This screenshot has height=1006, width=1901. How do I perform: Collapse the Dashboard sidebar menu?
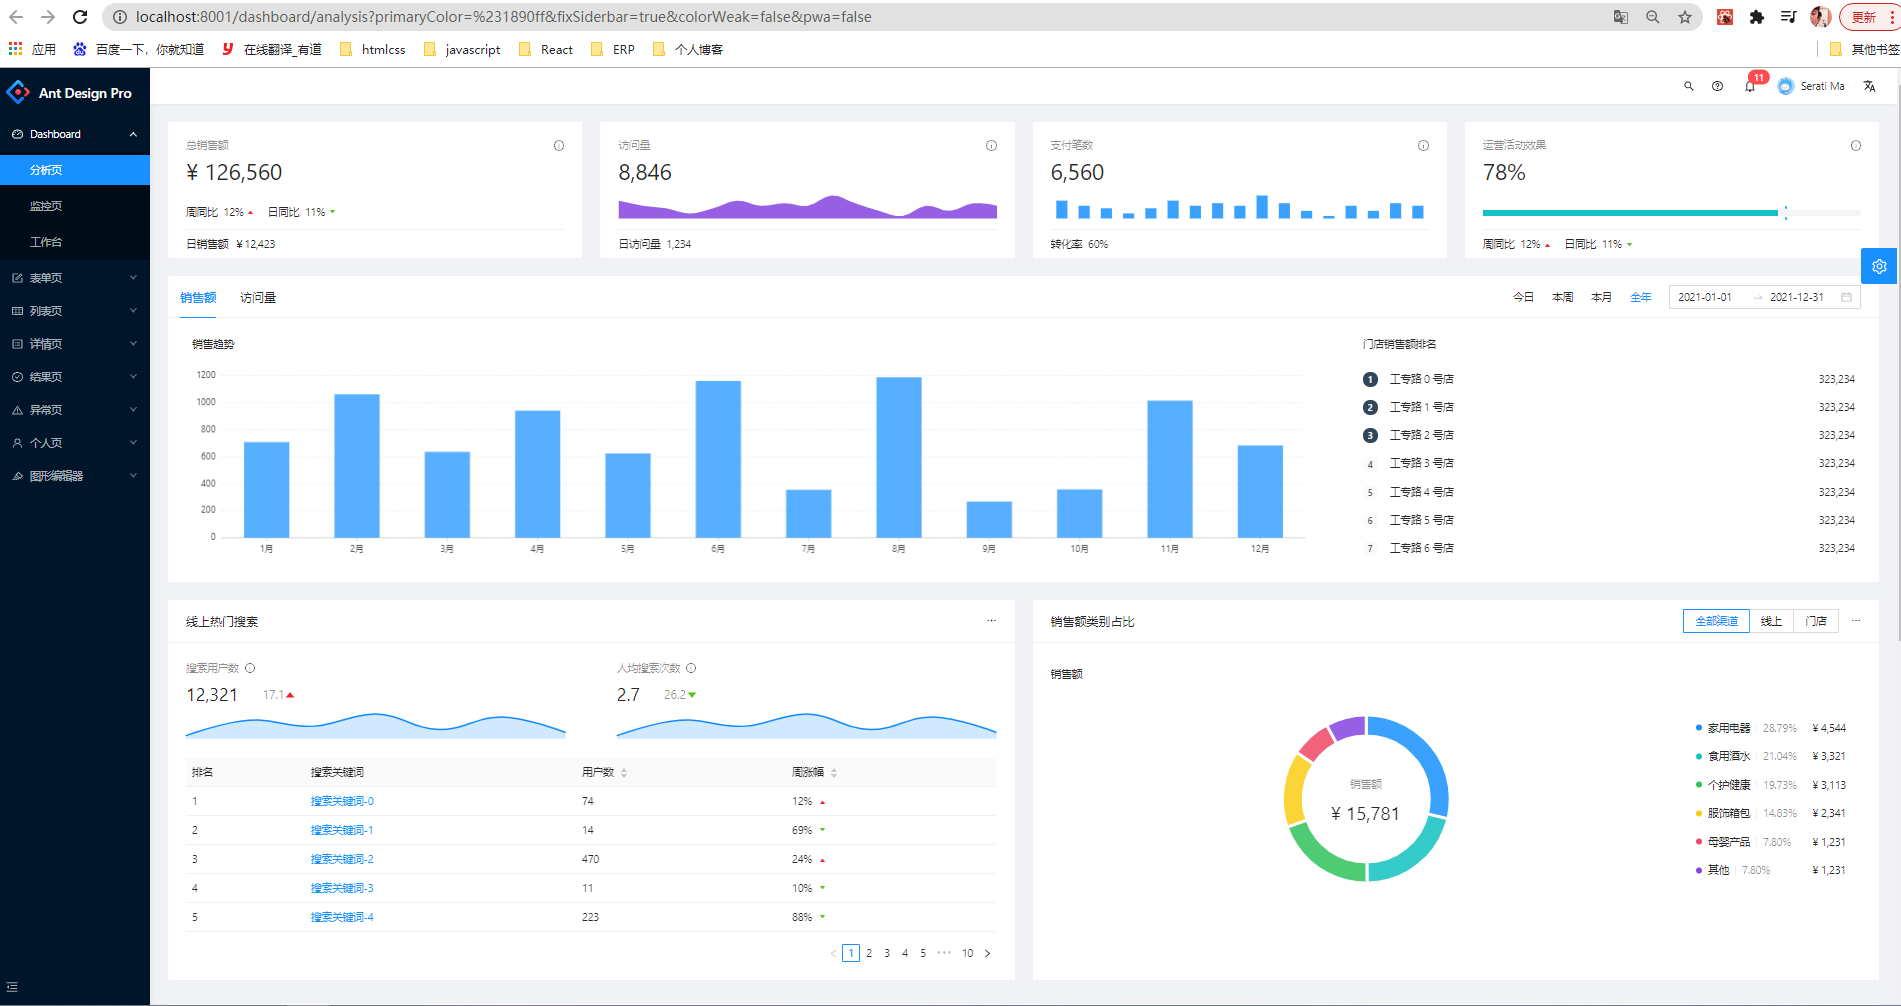tap(75, 134)
